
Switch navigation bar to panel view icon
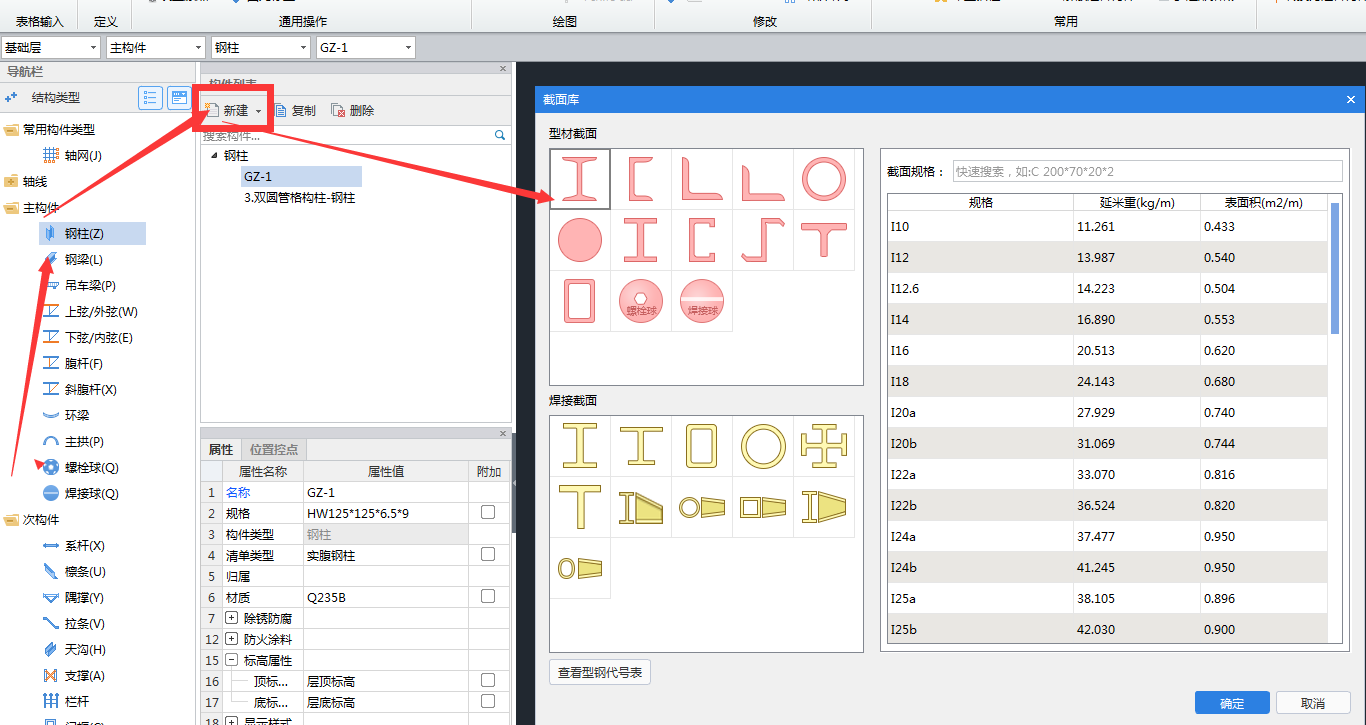pyautogui.click(x=179, y=97)
